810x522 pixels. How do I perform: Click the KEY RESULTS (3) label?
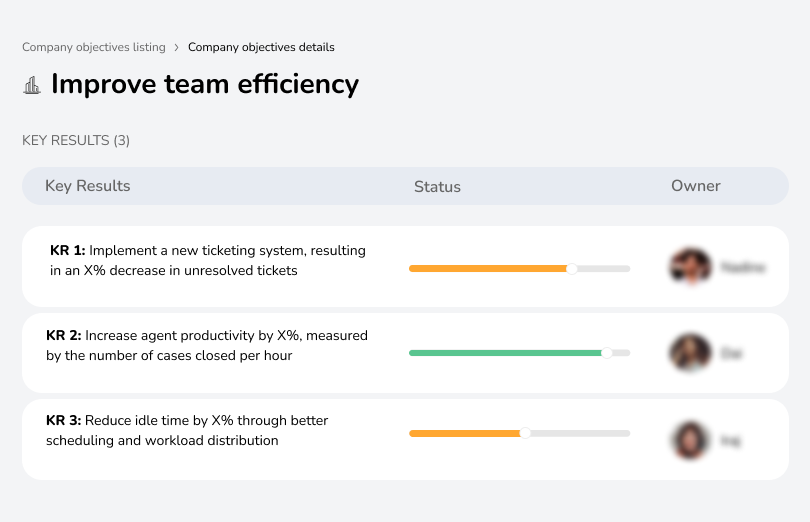[76, 141]
